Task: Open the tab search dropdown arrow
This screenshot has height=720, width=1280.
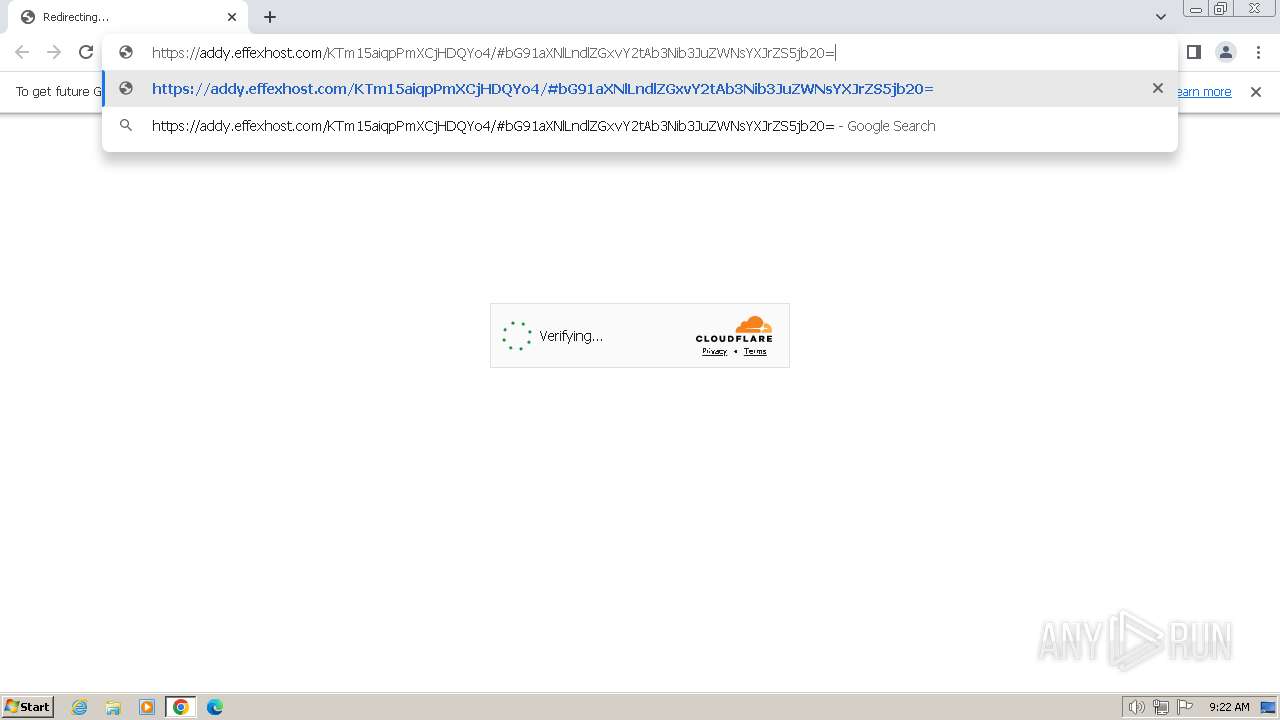Action: [x=1160, y=17]
